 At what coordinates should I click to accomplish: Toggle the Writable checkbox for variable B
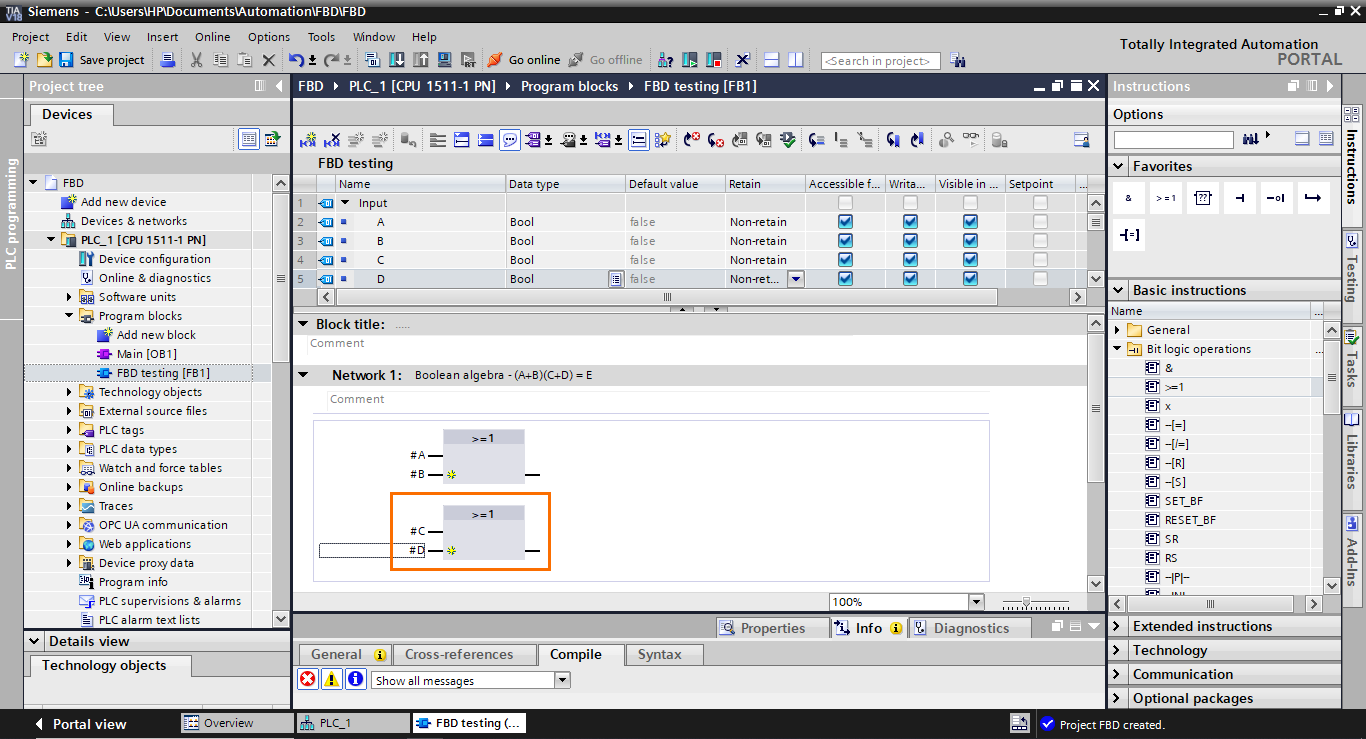[910, 240]
